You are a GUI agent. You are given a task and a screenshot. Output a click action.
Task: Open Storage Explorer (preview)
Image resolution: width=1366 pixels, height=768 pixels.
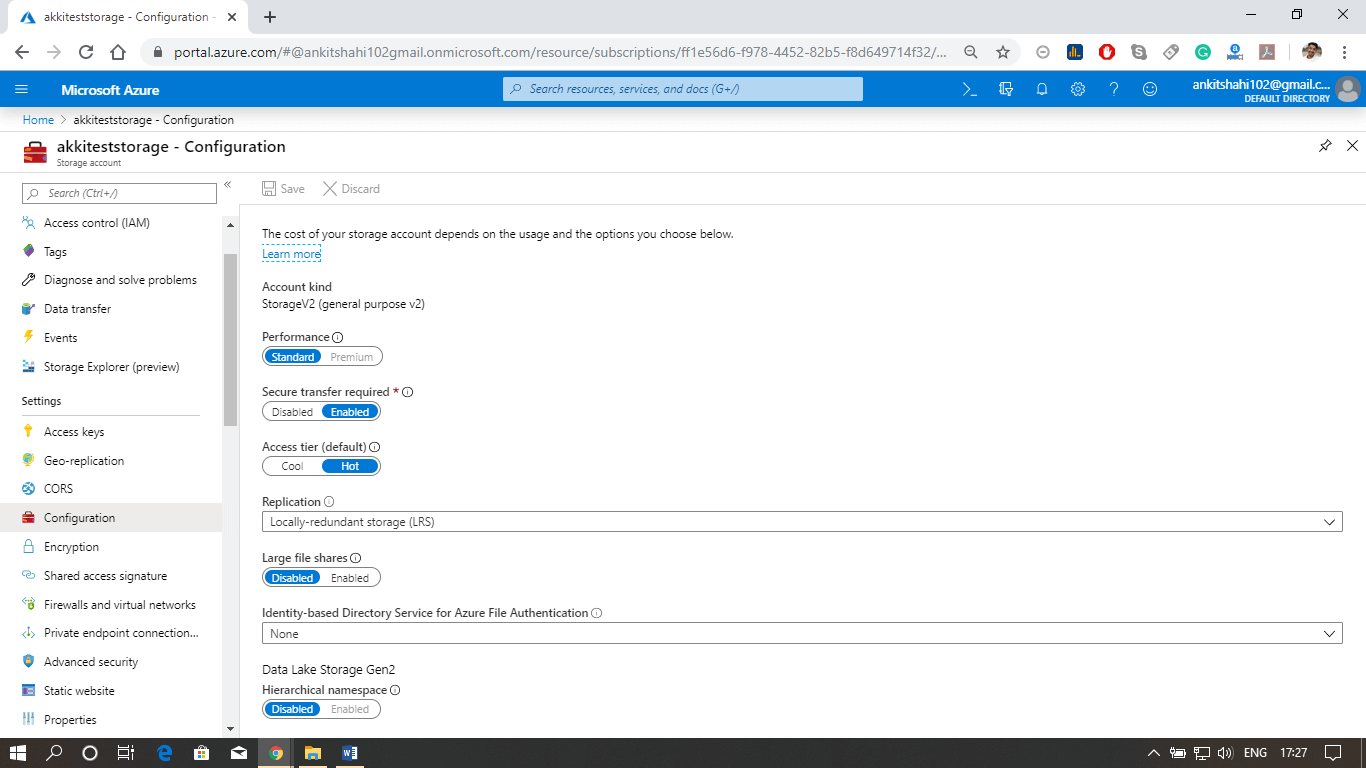(111, 367)
